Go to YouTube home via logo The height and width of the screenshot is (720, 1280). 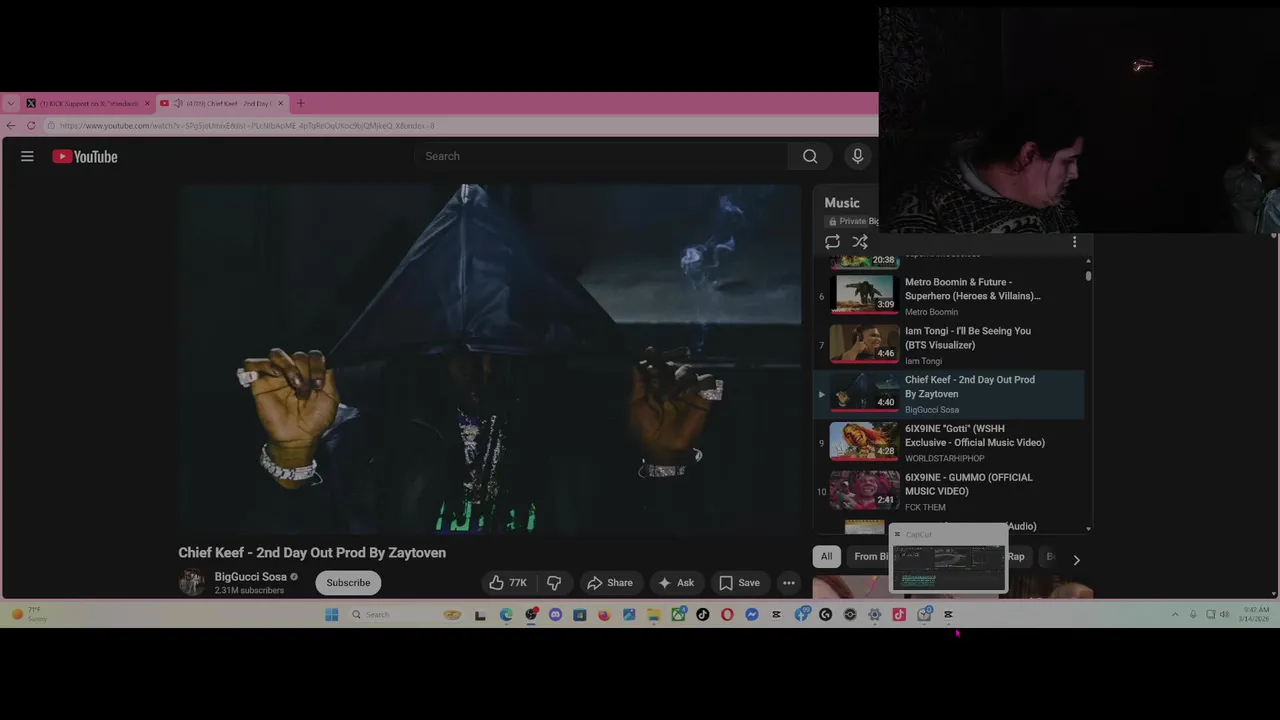[x=85, y=156]
